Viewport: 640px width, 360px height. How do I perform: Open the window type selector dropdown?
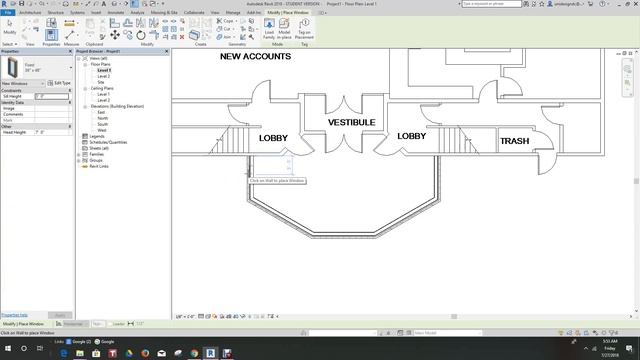click(71, 67)
